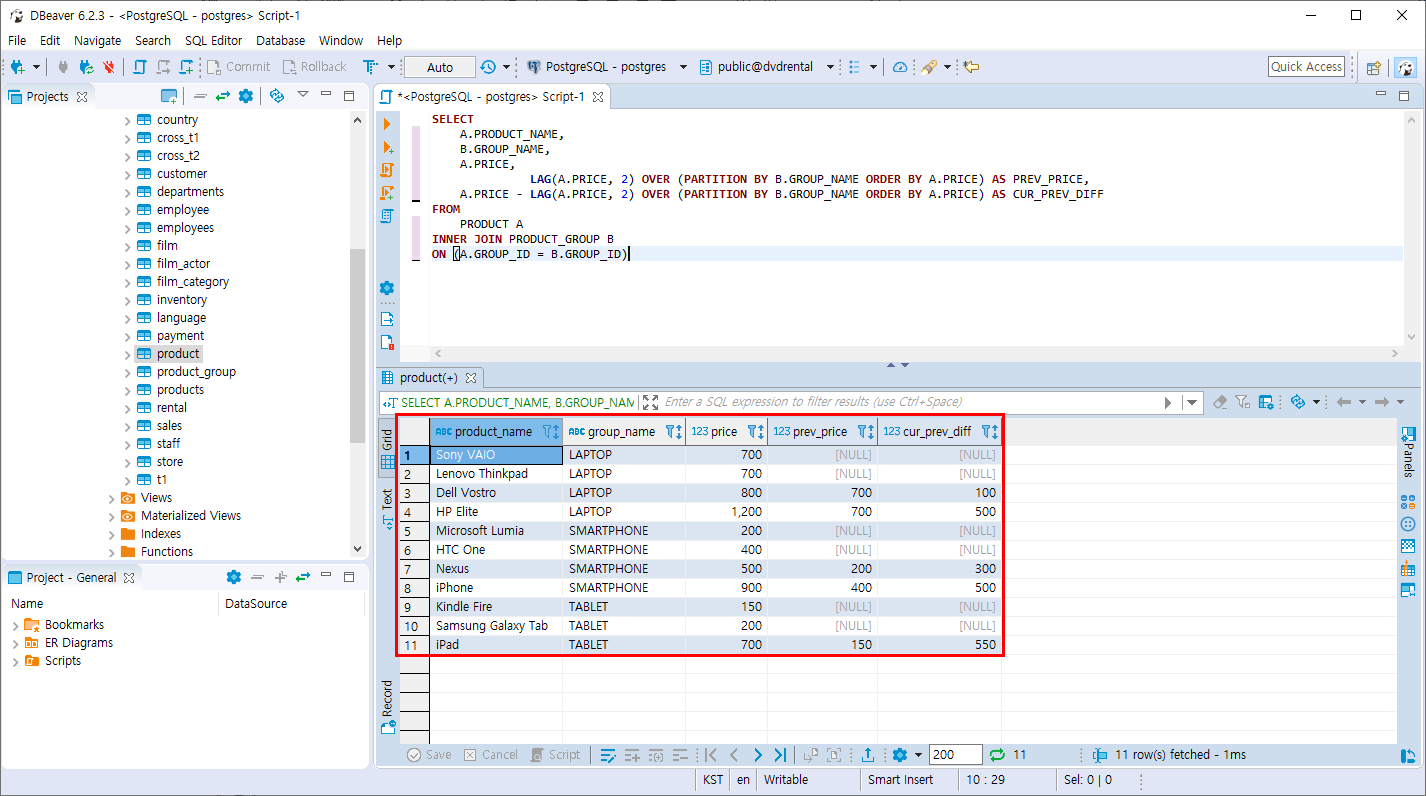The image size is (1426, 796).
Task: Click the transaction log clock icon
Action: click(x=488, y=67)
